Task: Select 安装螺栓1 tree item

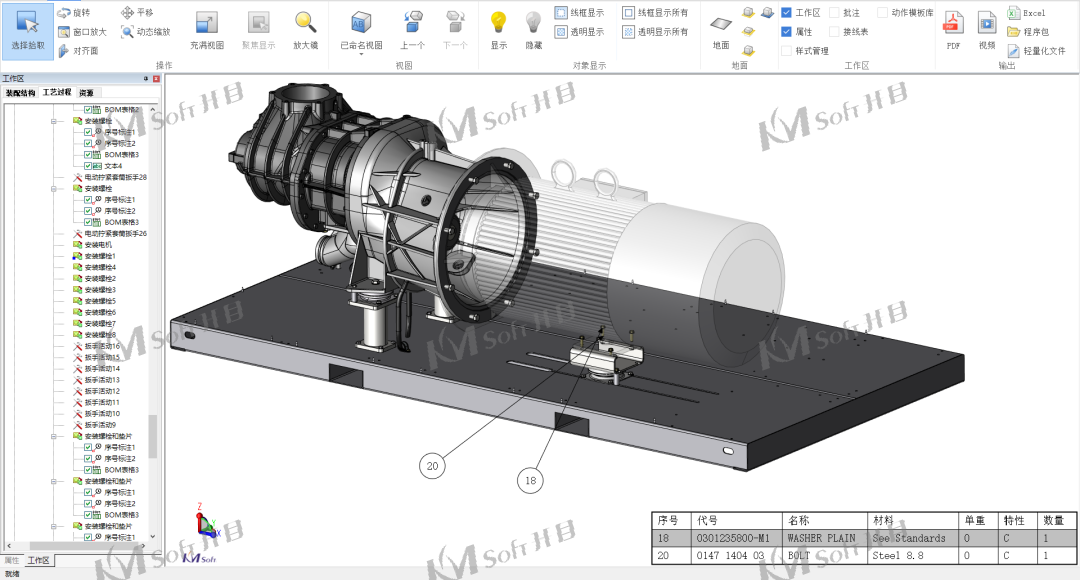Action: pos(100,256)
